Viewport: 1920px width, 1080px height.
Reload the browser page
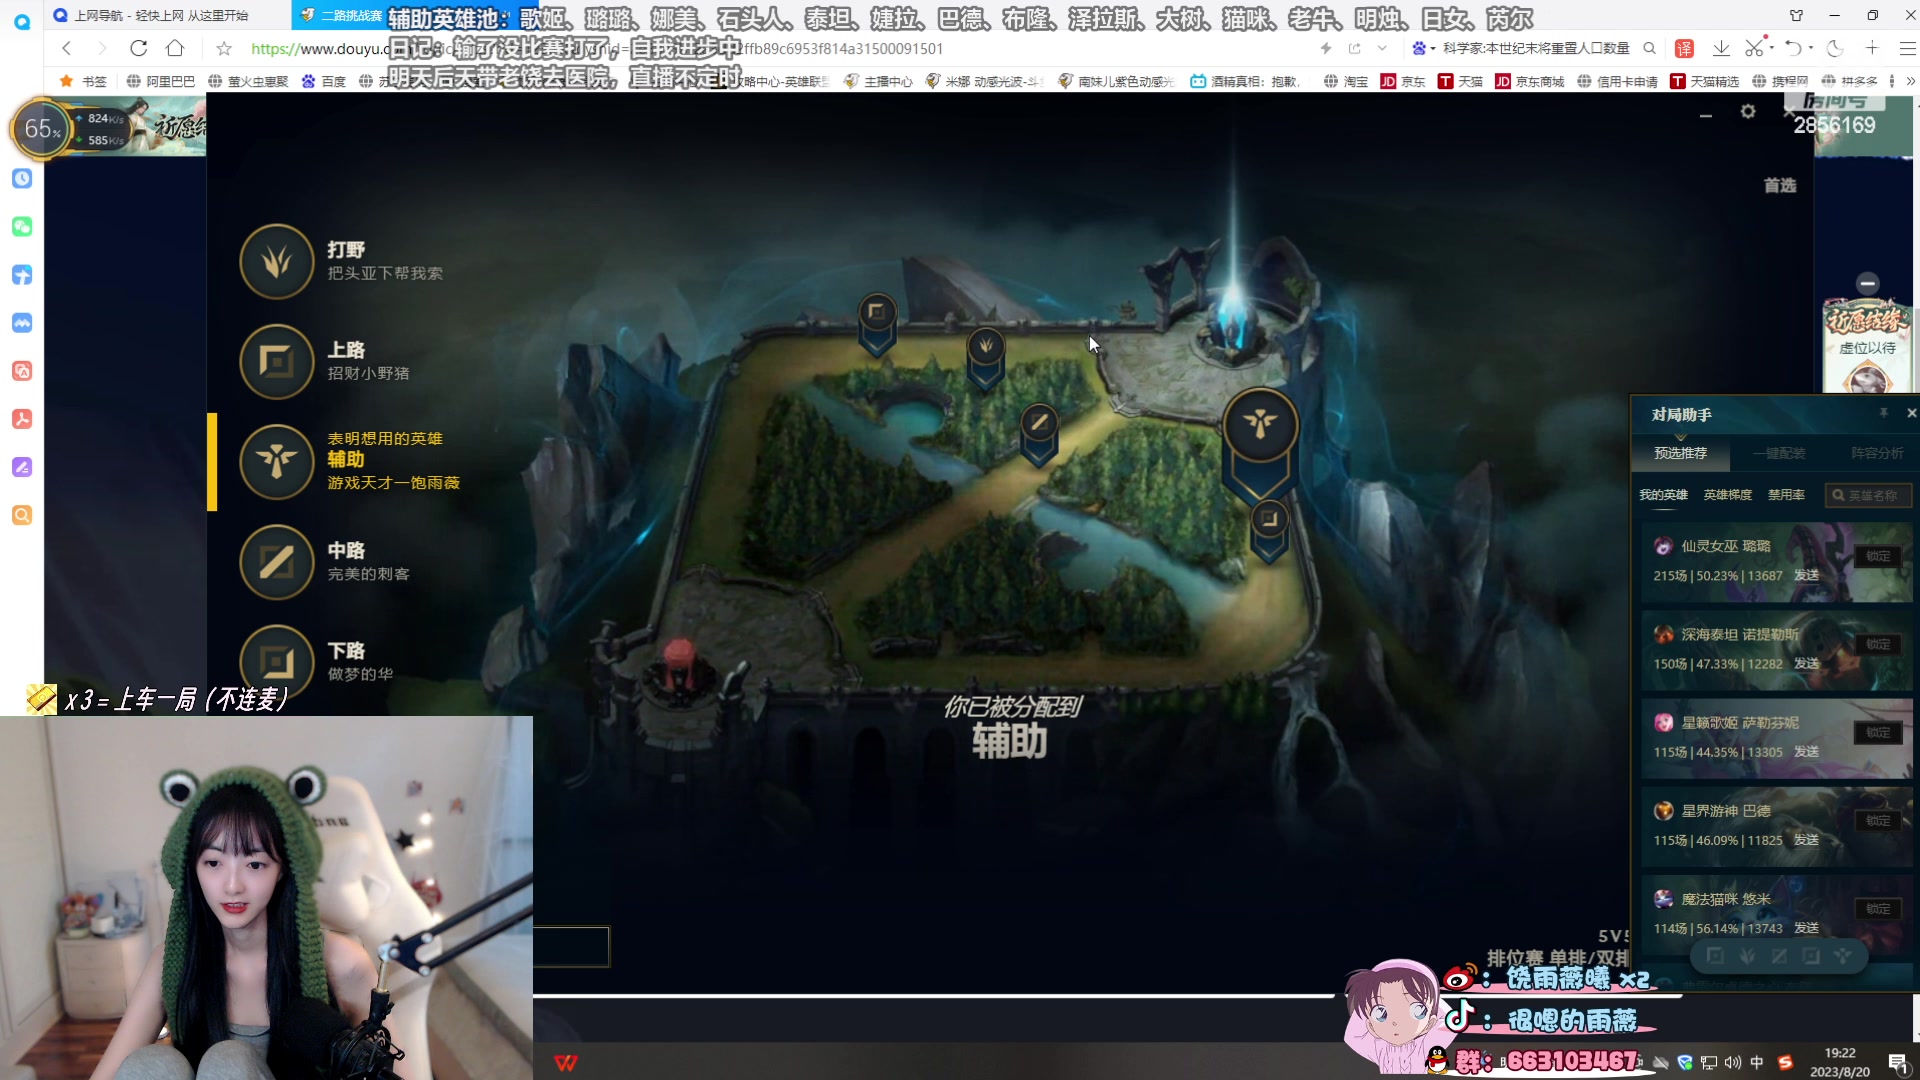[x=139, y=48]
